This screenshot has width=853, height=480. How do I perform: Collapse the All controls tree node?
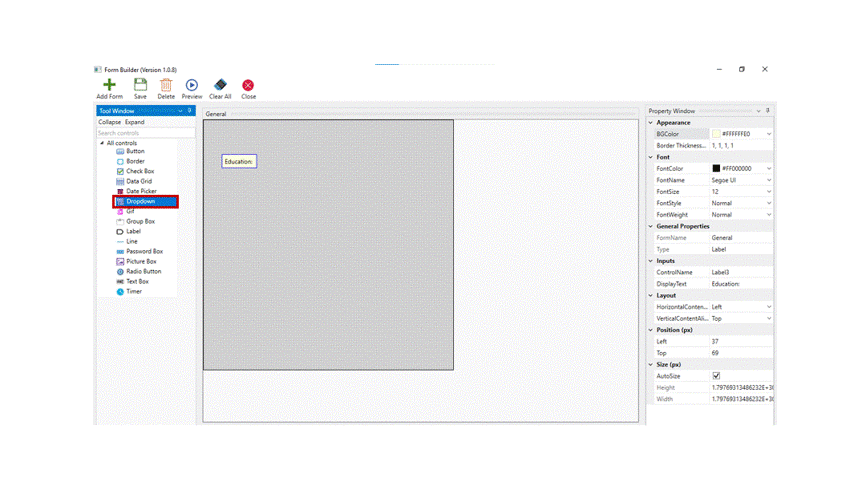pyautogui.click(x=102, y=143)
